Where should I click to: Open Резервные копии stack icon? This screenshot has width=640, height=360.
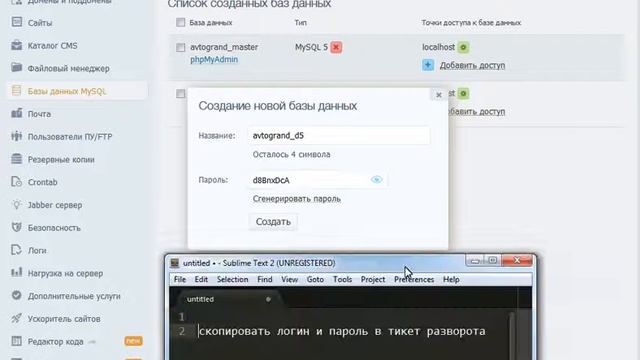point(17,159)
